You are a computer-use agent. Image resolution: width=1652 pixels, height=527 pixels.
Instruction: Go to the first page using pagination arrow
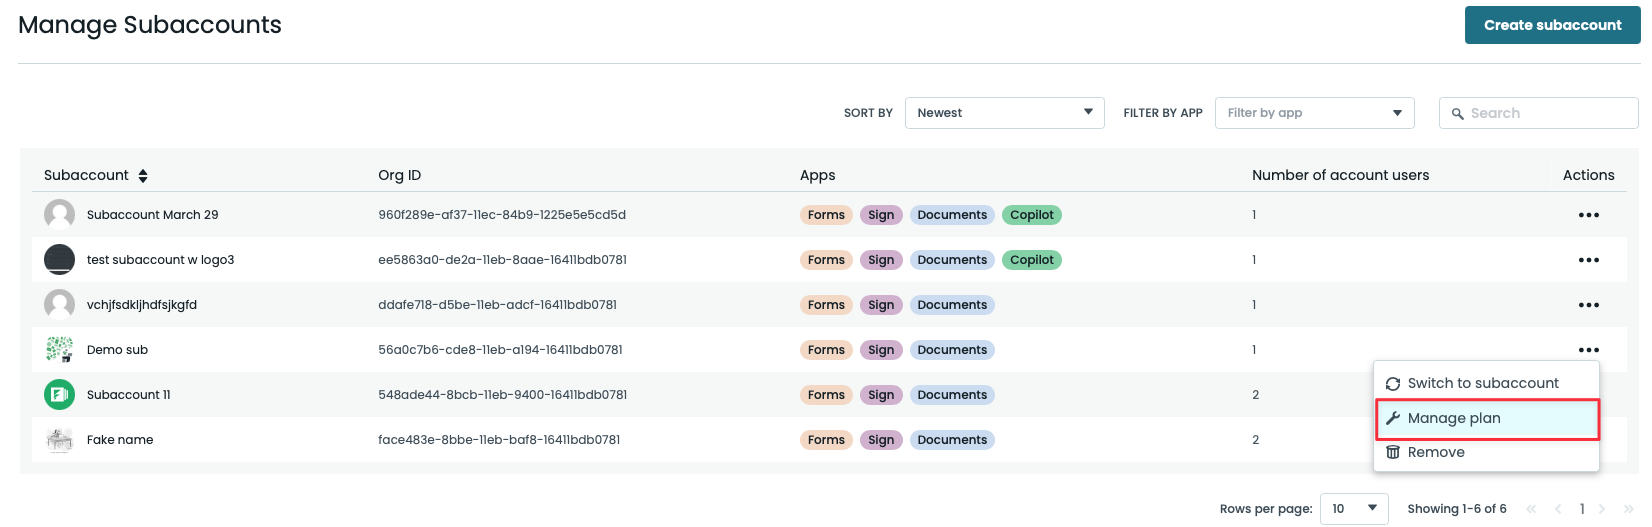click(x=1531, y=509)
